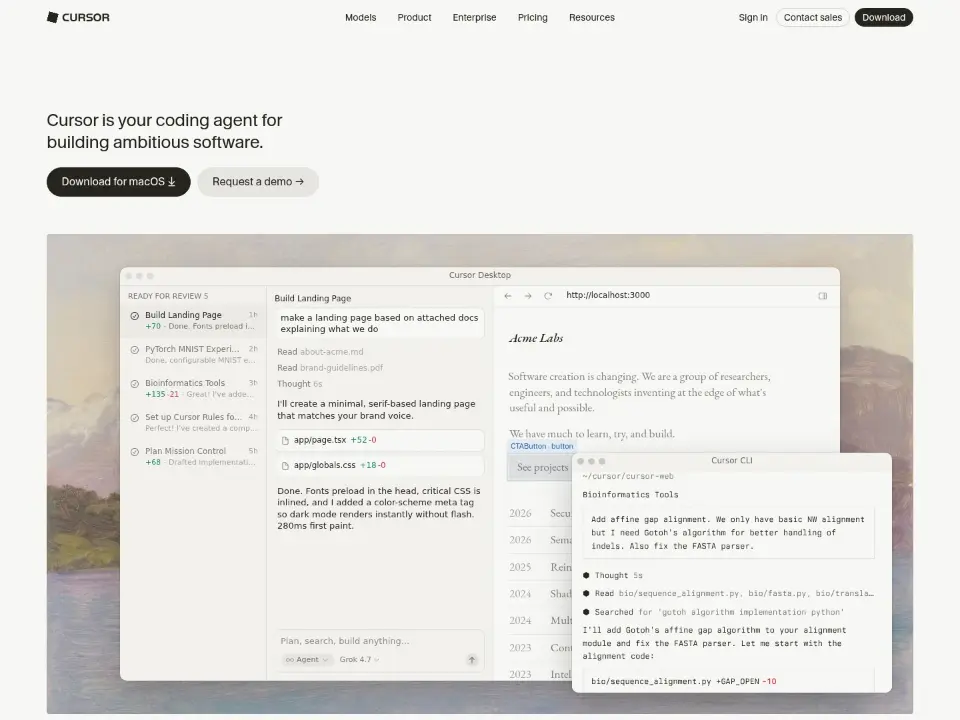Click the file icon next to app/globals.css
The width and height of the screenshot is (960, 720).
[285, 465]
